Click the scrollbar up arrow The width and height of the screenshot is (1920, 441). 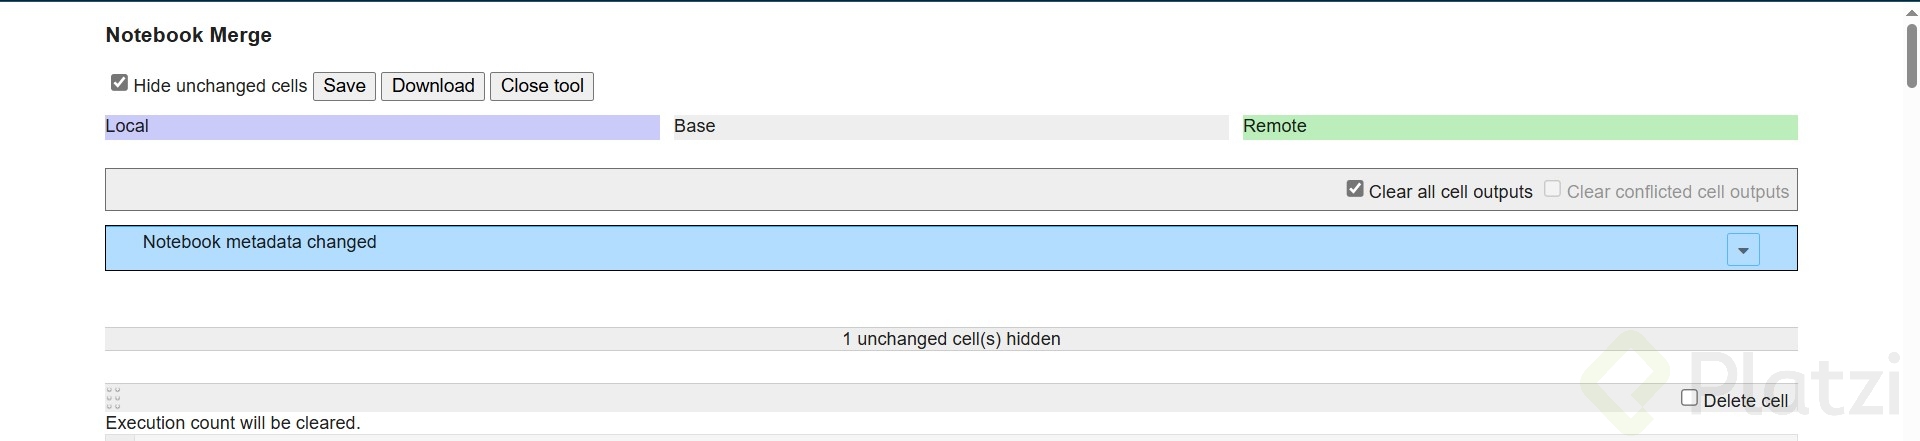pyautogui.click(x=1911, y=9)
